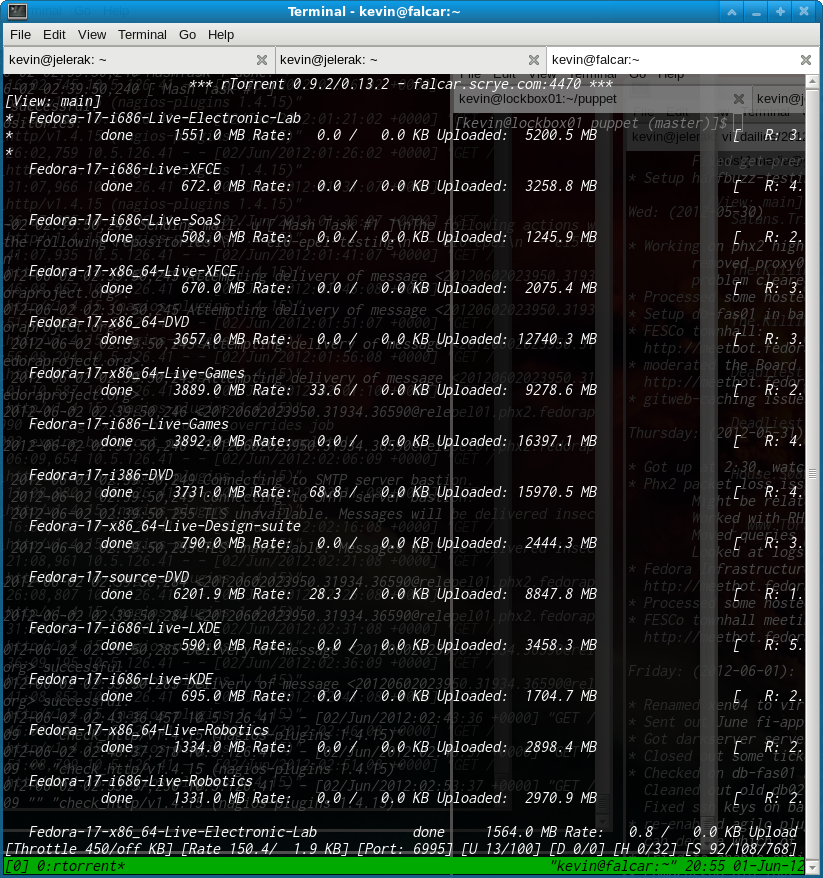Screen dimensions: 823x878
Task: Select torrent Fedora-17-i686-Live-Robotics
Action: coord(141,781)
